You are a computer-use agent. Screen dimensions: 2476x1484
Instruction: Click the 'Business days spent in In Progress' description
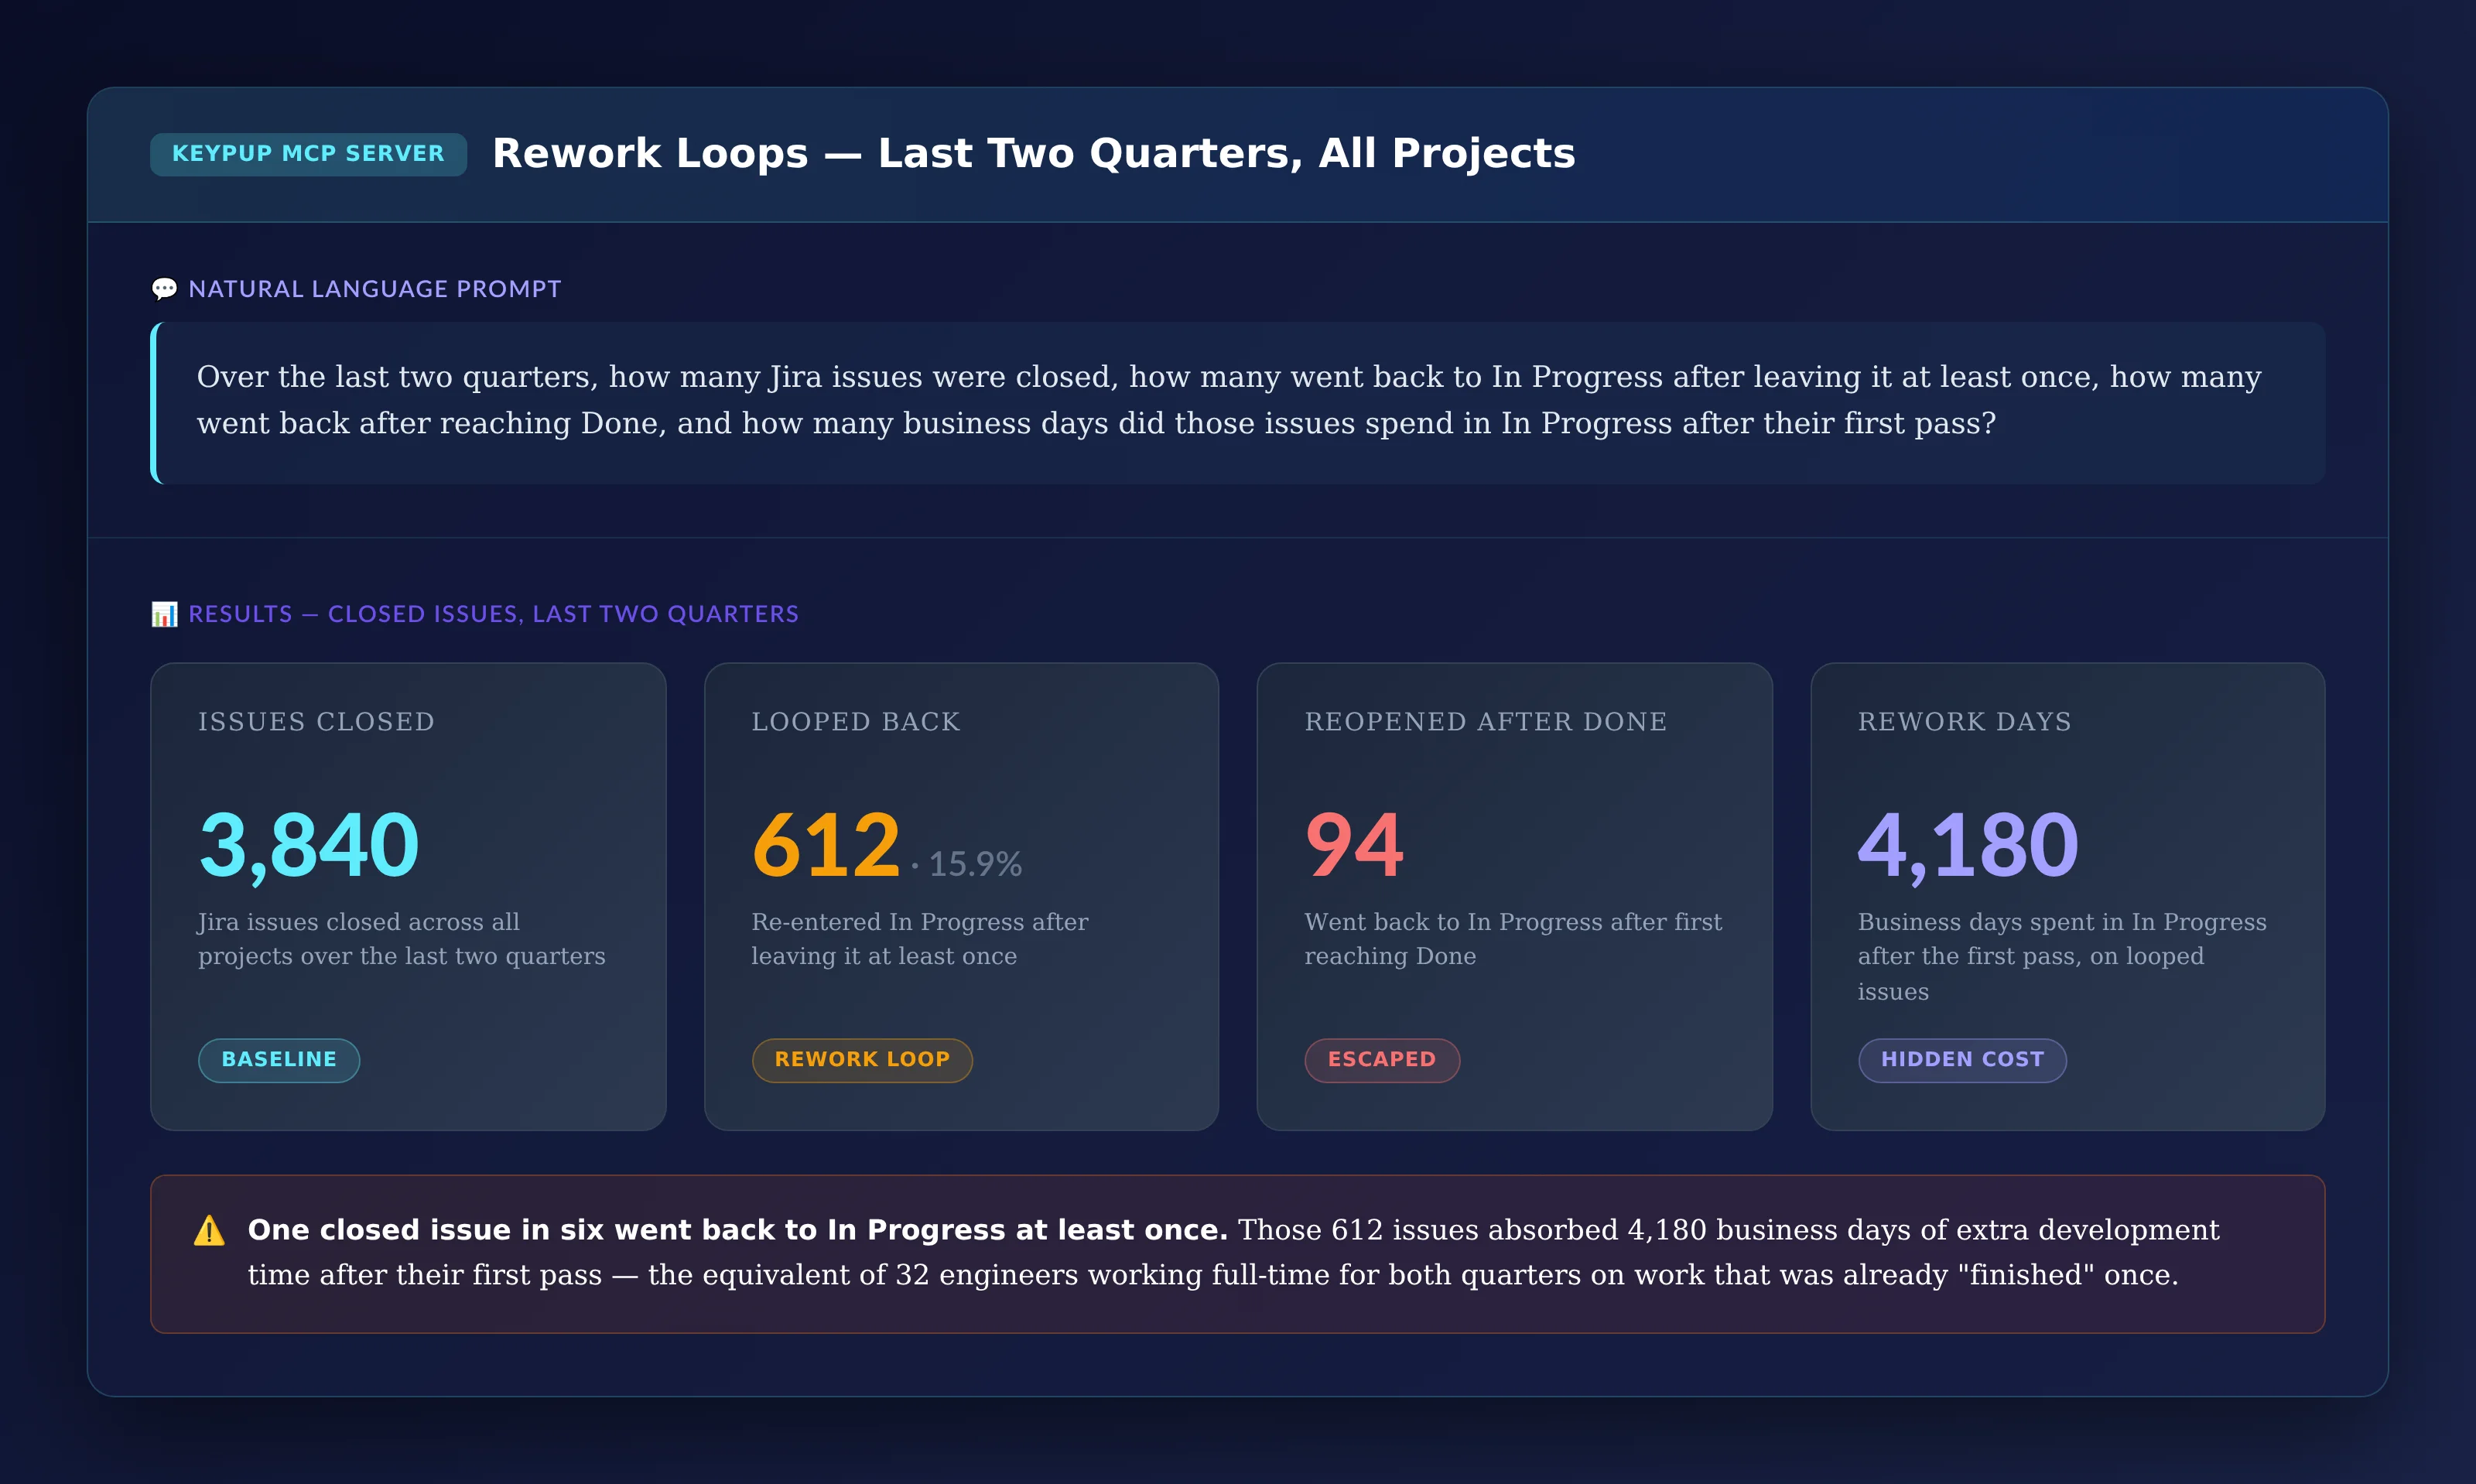[x=2062, y=957]
